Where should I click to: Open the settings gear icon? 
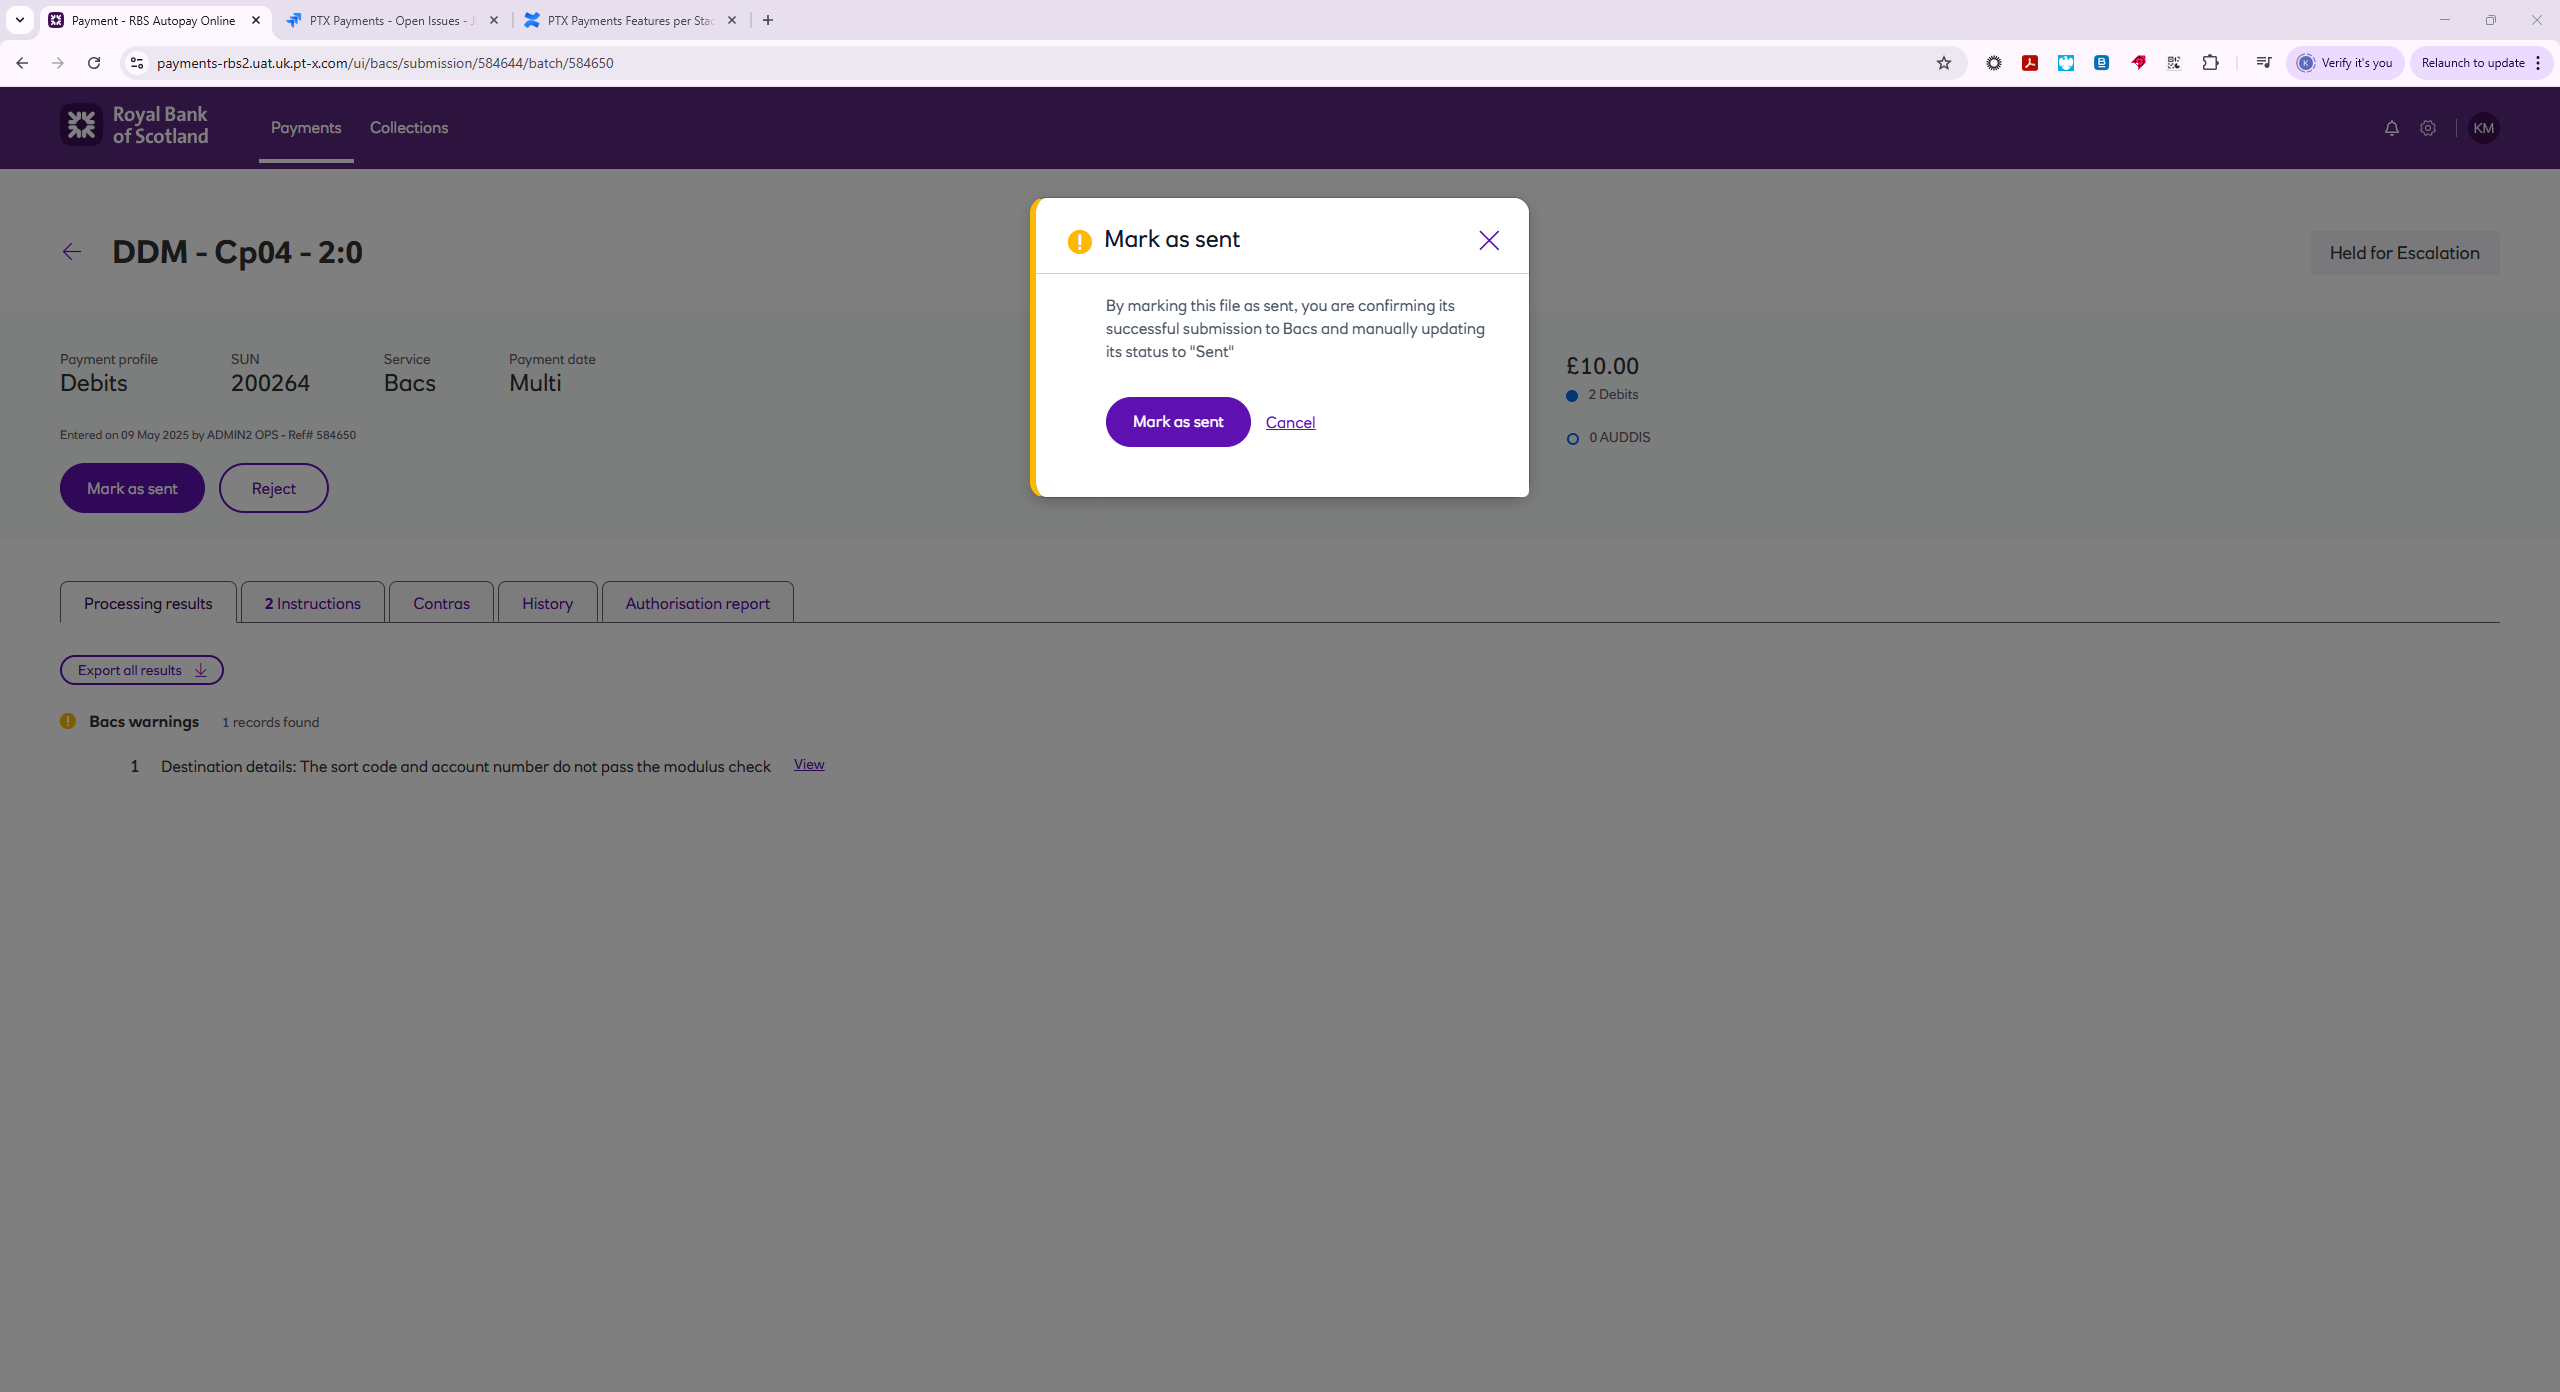[x=2428, y=128]
